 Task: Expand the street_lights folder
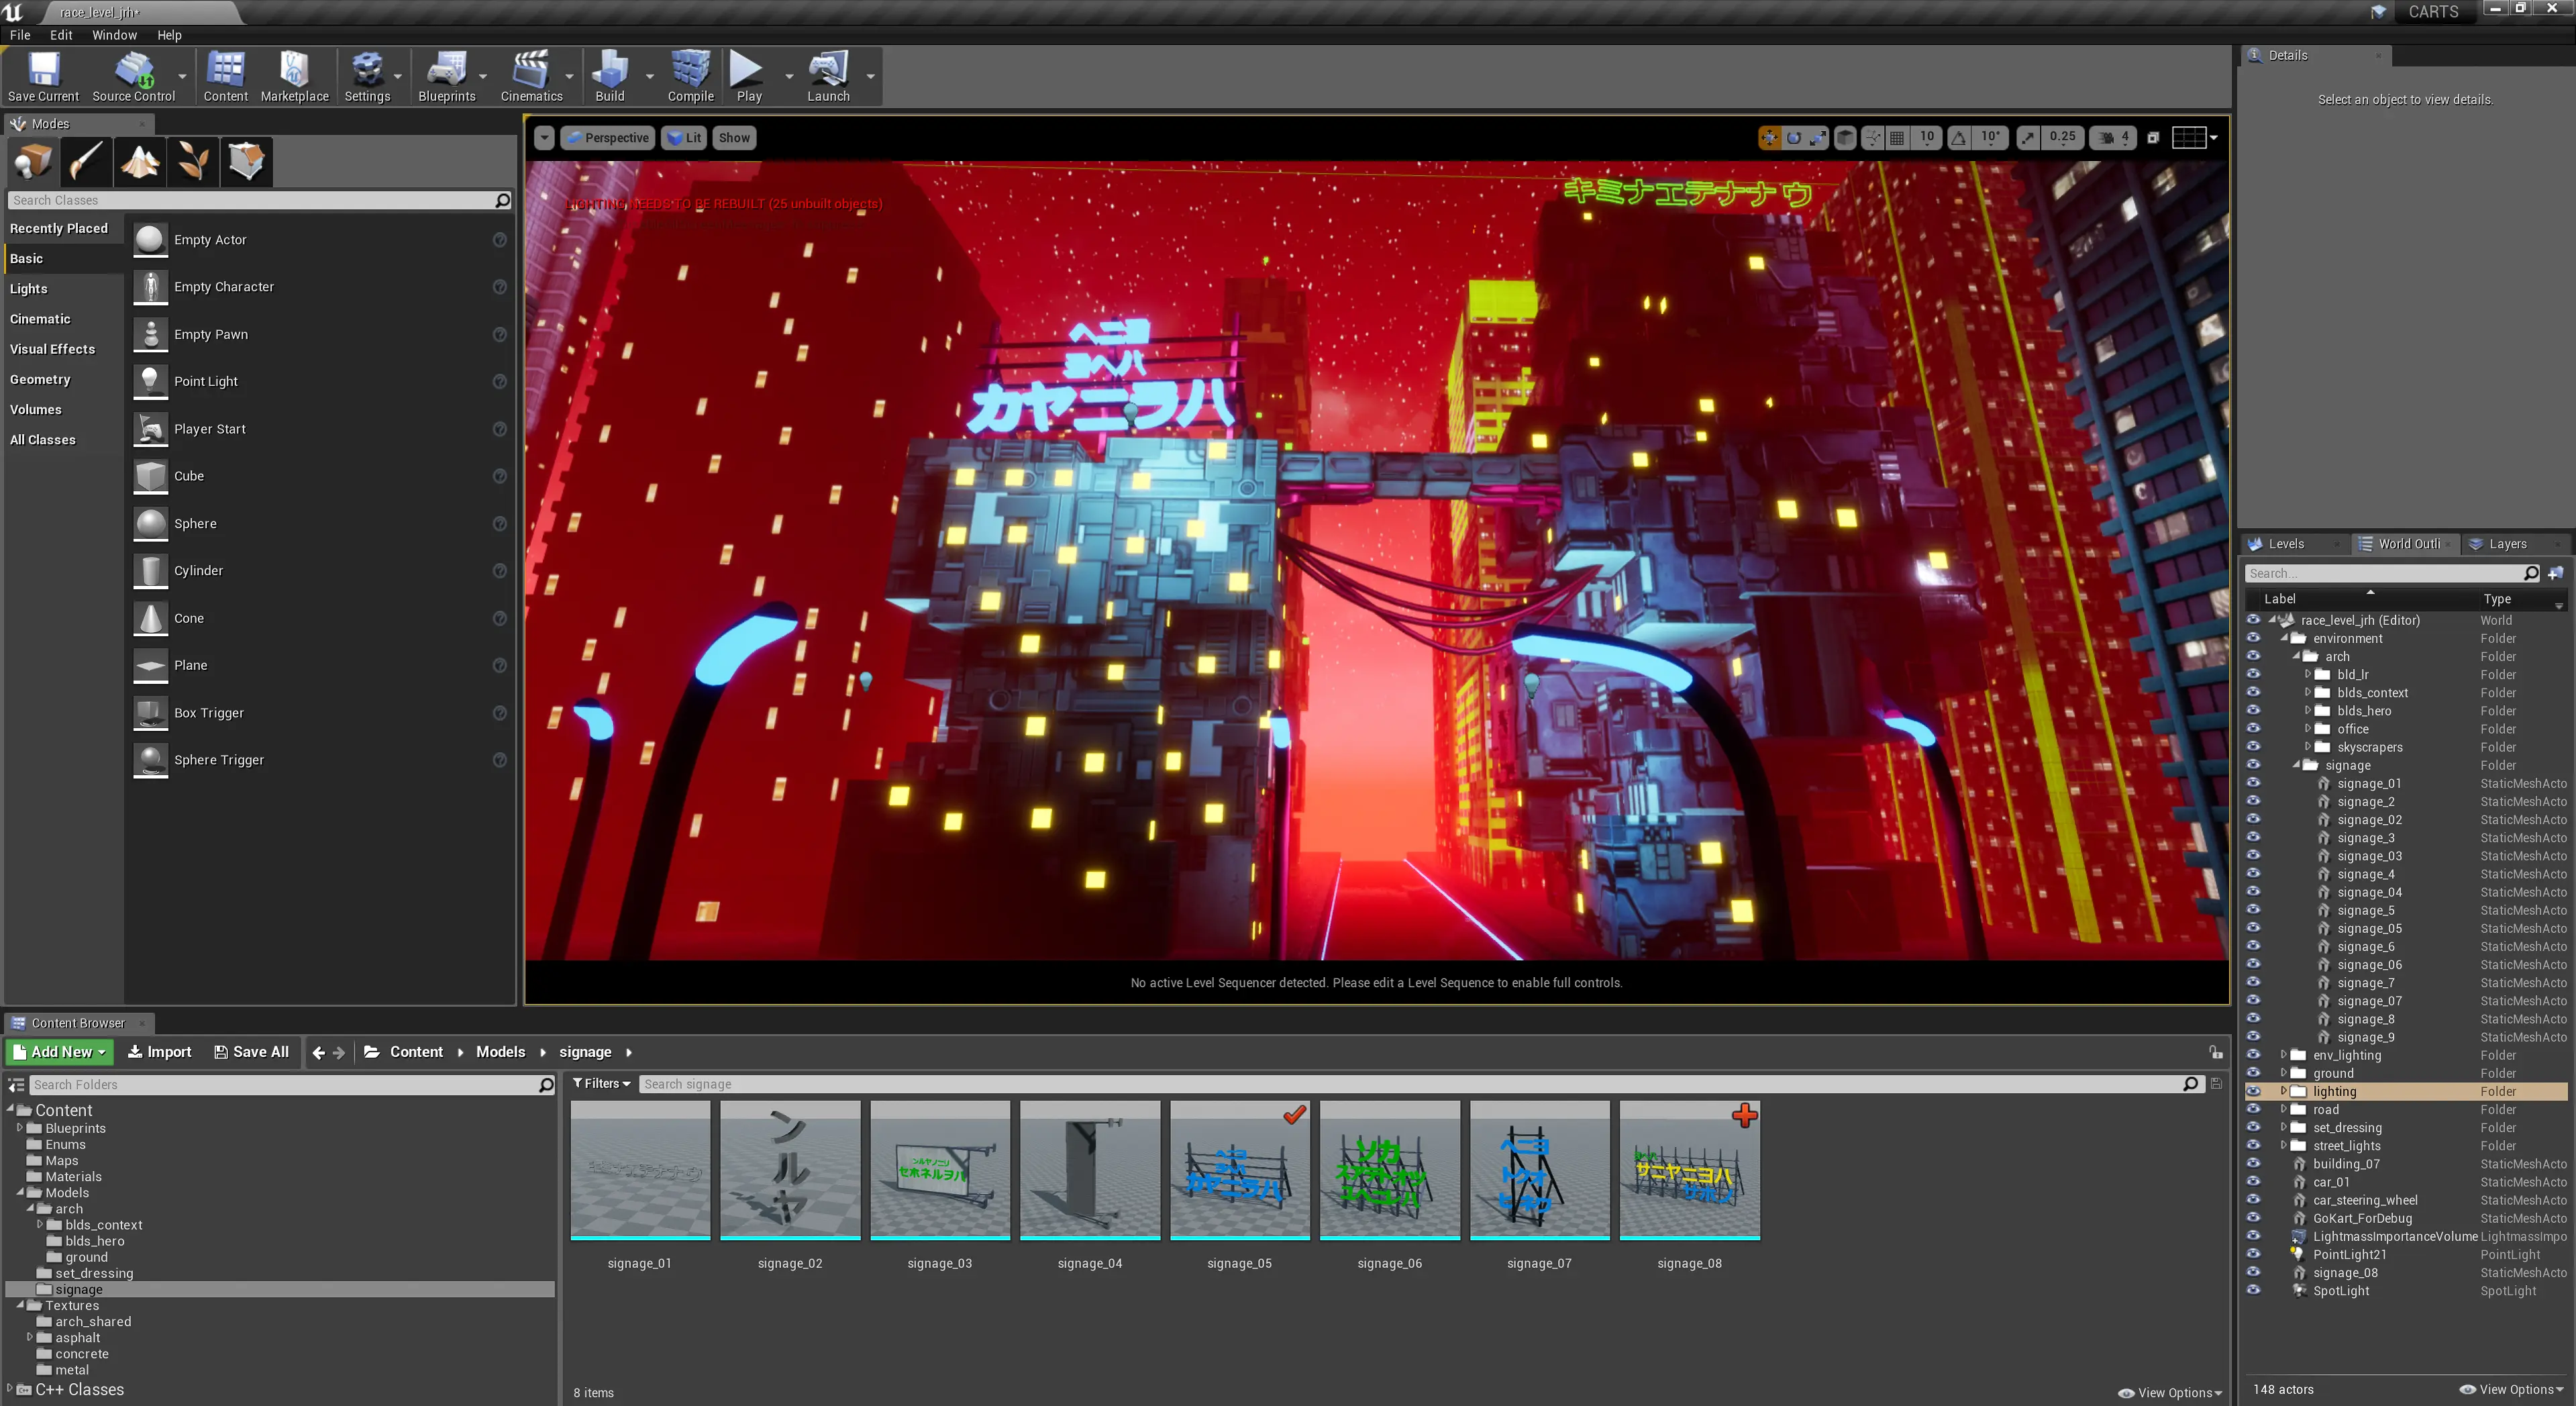click(x=2284, y=1145)
